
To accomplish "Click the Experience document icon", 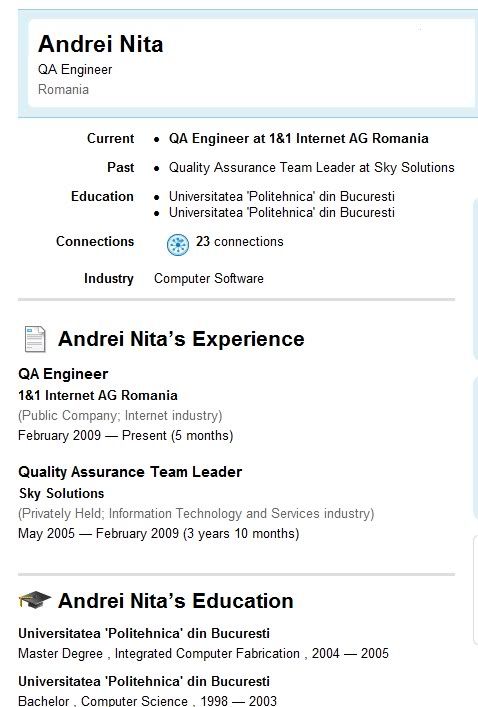I will [x=35, y=339].
